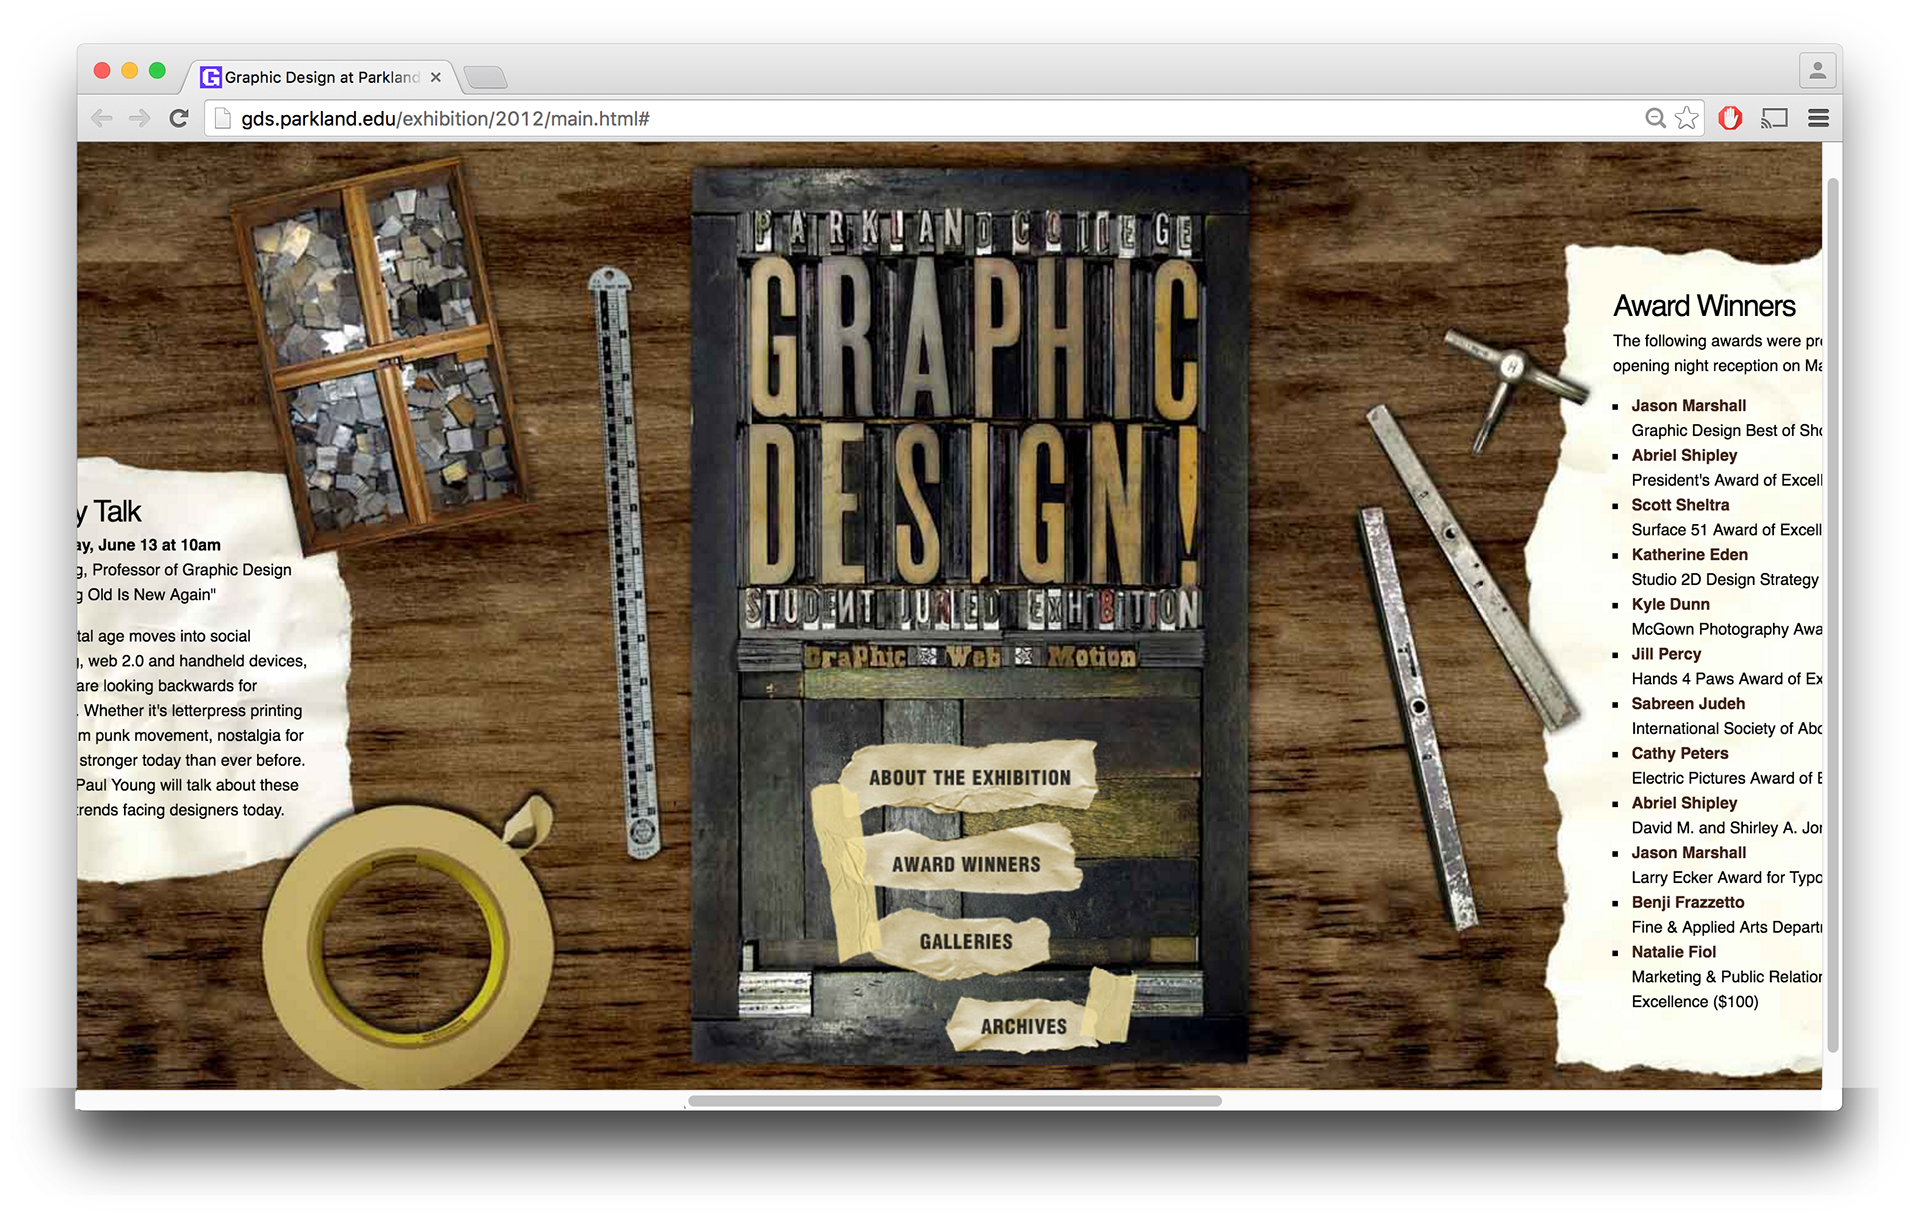1920x1221 pixels.
Task: Click the browser back arrow
Action: (101, 119)
